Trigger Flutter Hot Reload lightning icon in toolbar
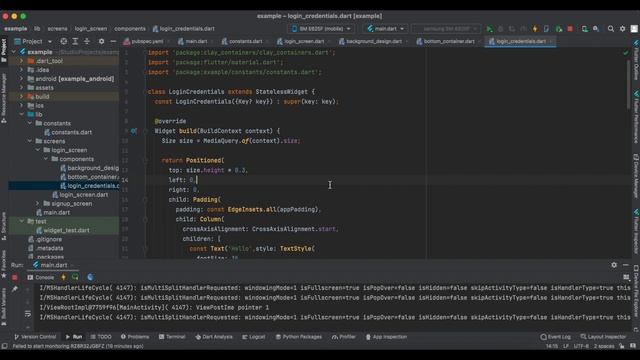640x360 pixels. (x=535, y=29)
